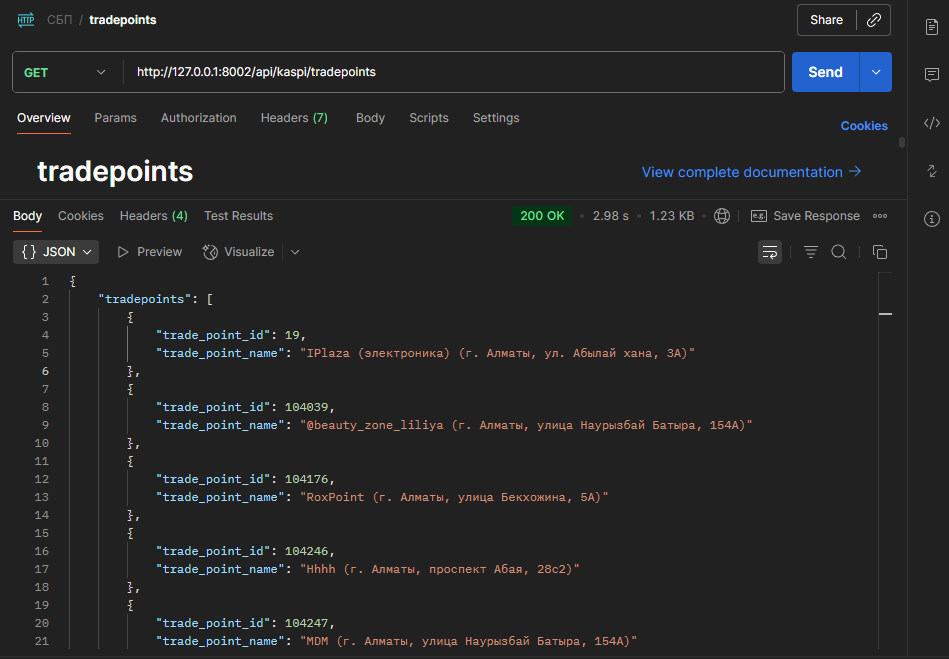
Task: Open the Documentation icon in right sidebar
Action: (x=931, y=27)
